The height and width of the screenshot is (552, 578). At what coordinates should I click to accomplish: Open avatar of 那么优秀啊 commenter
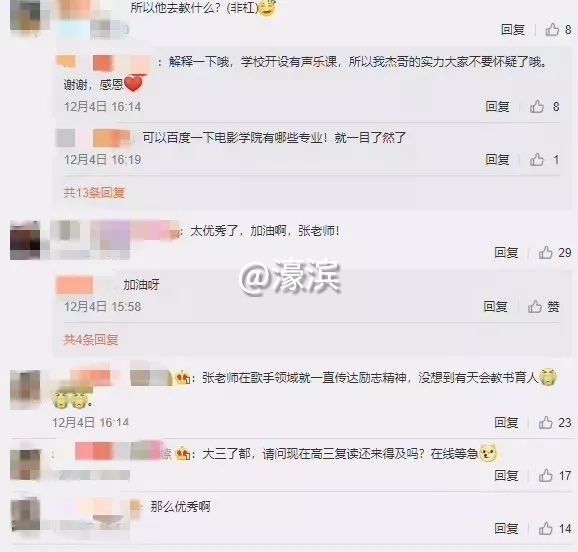[x=25, y=514]
